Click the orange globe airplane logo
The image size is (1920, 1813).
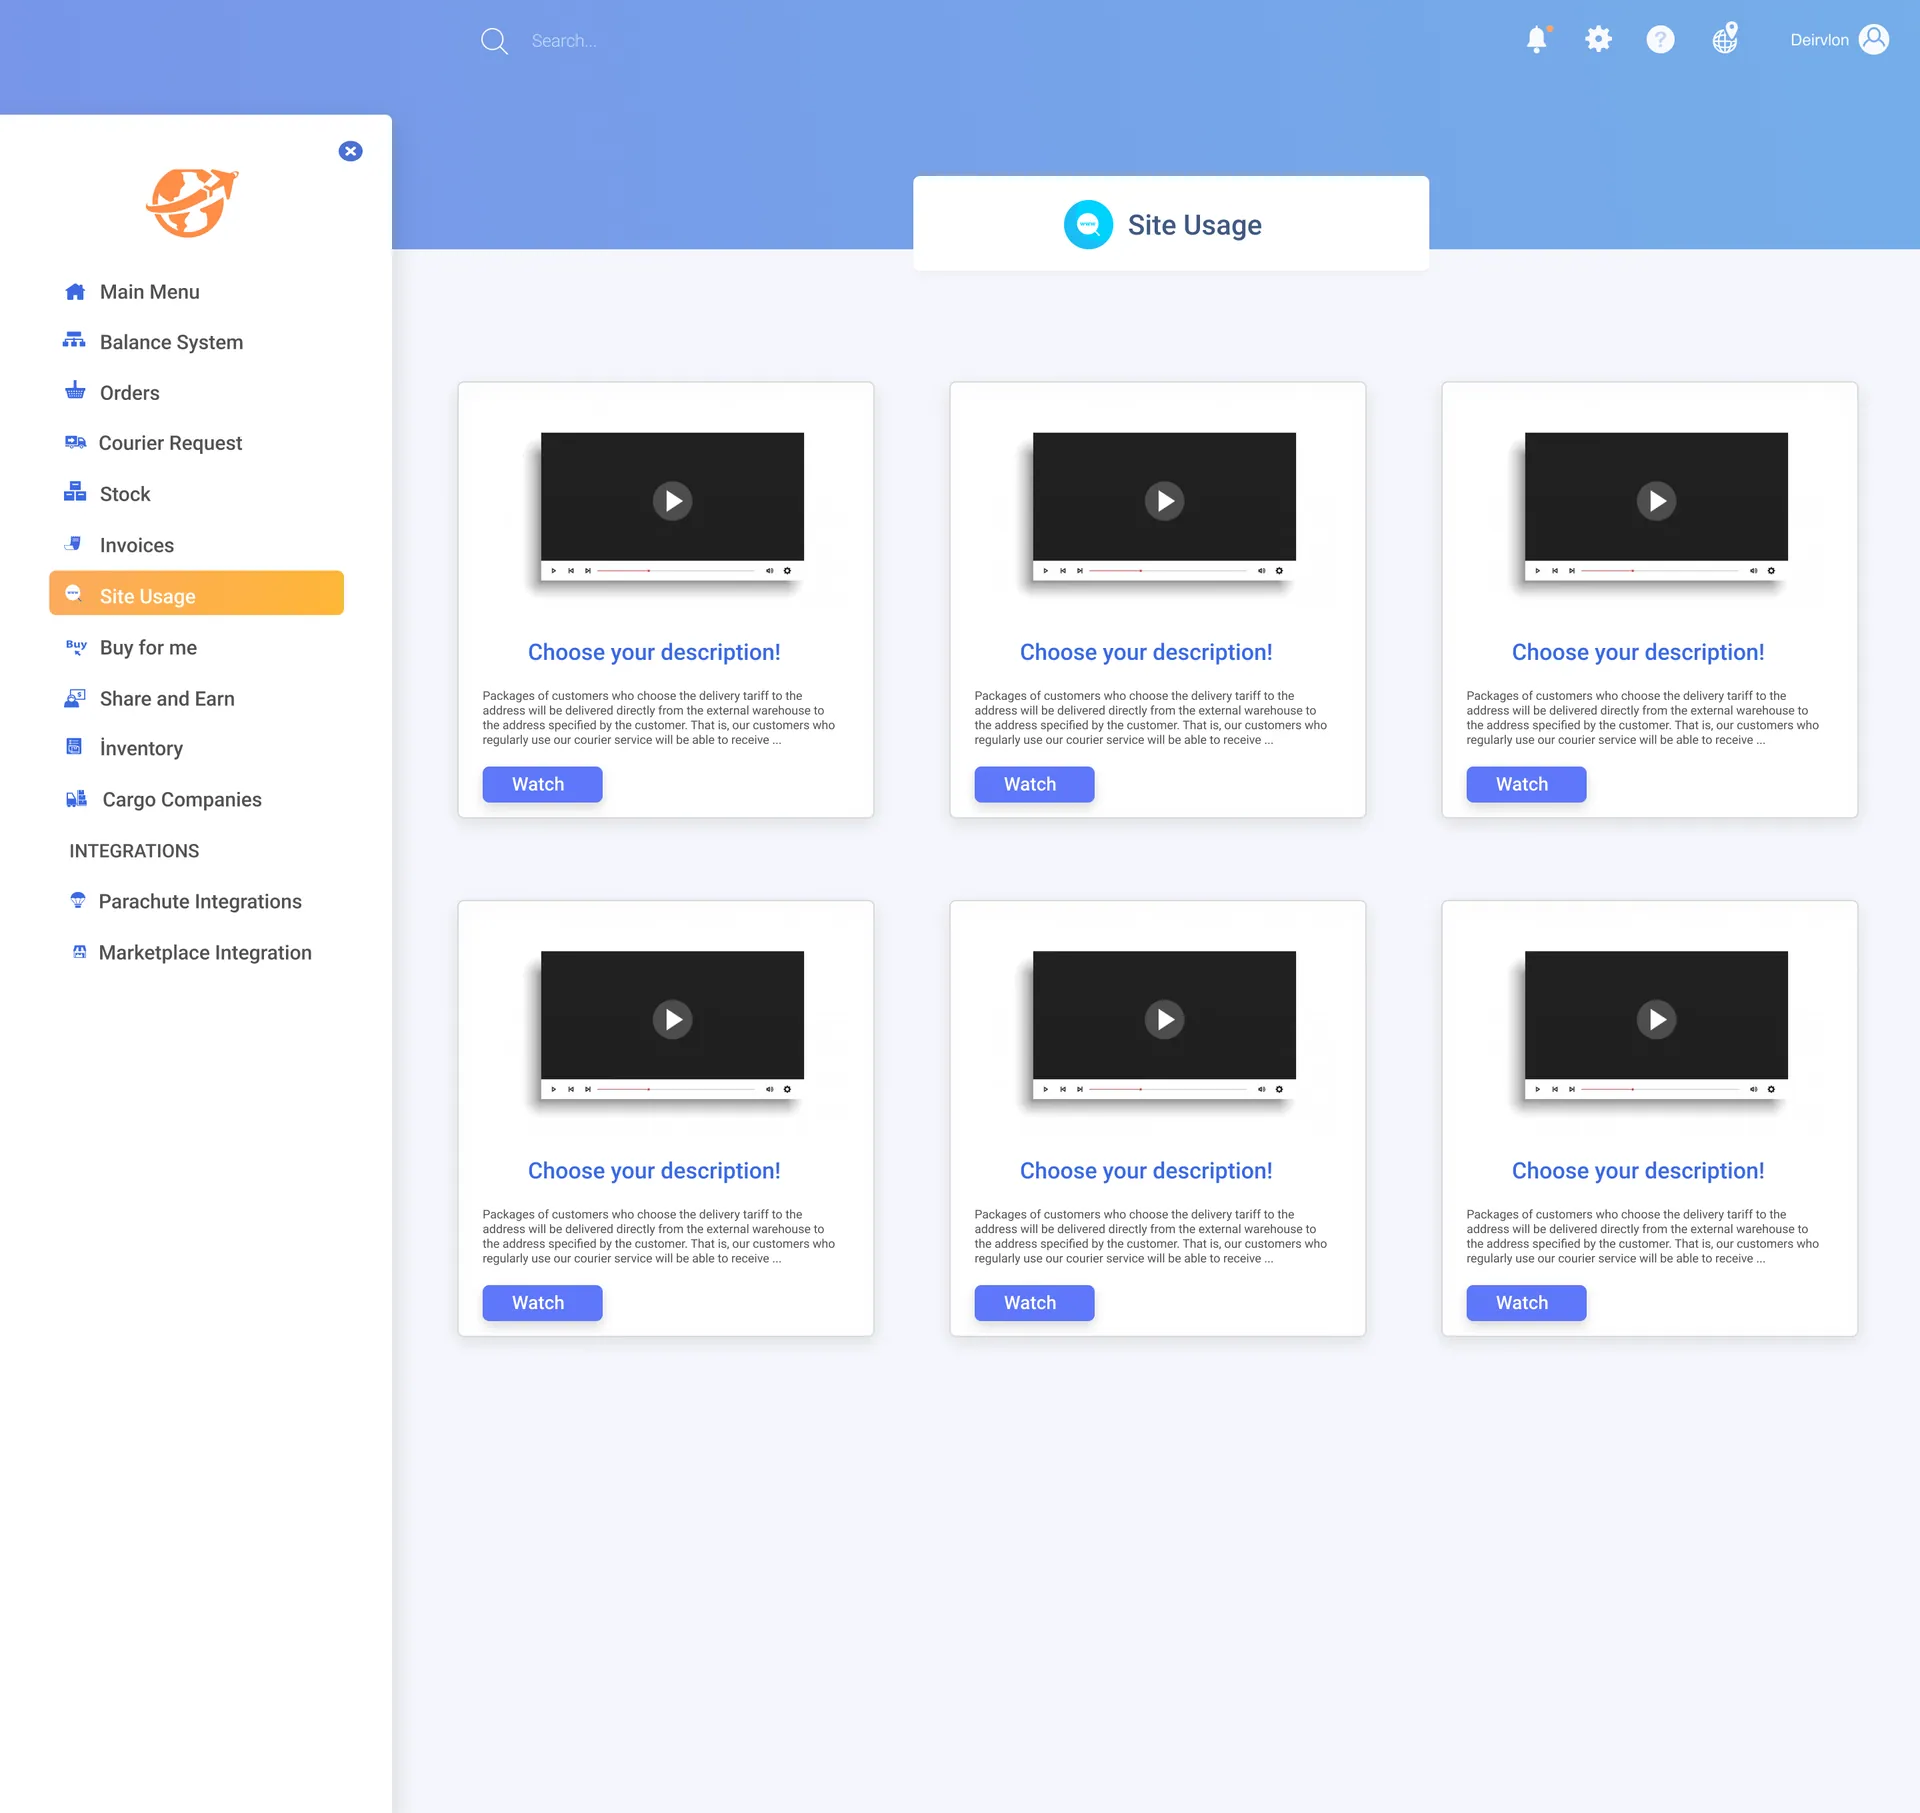pos(191,202)
